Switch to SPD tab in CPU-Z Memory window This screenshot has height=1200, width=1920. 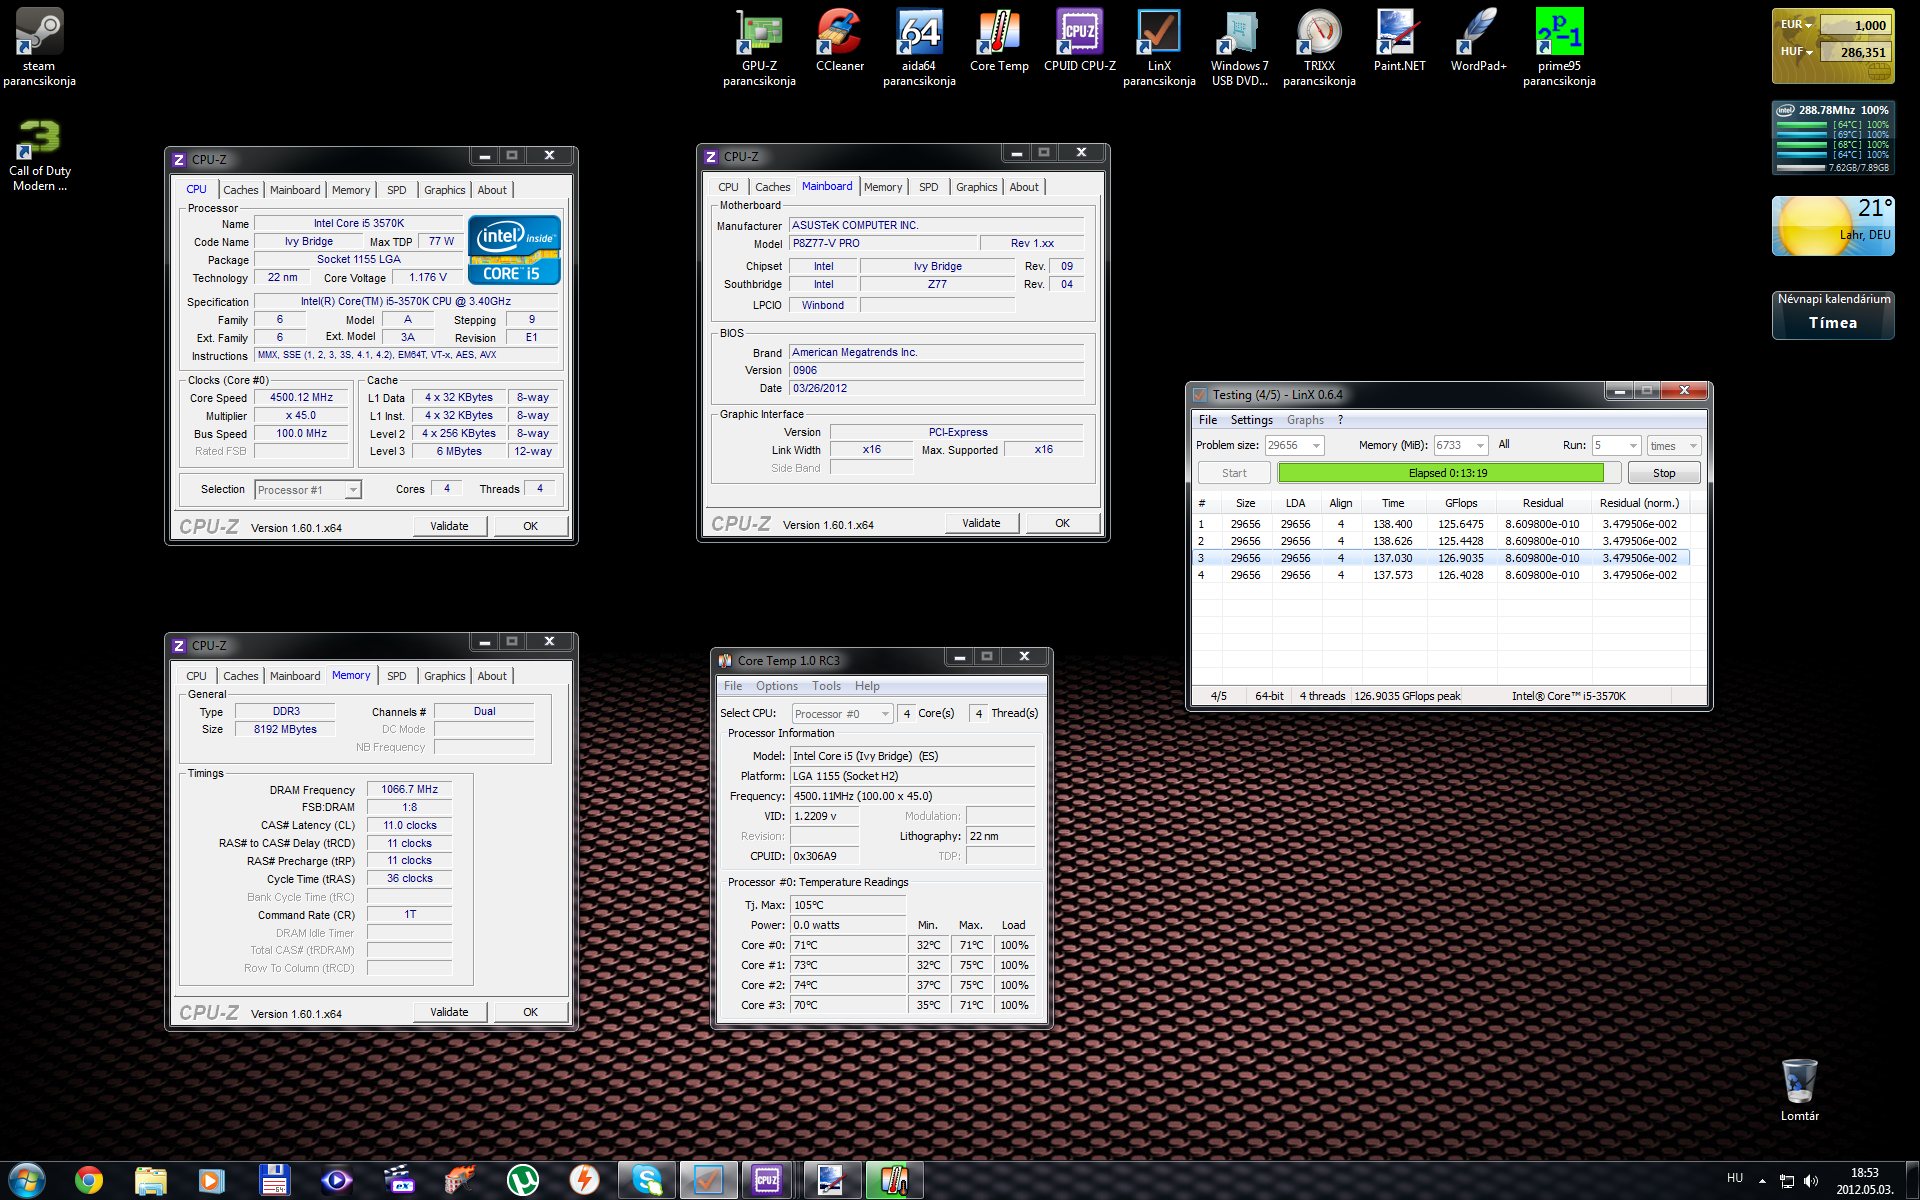(396, 676)
